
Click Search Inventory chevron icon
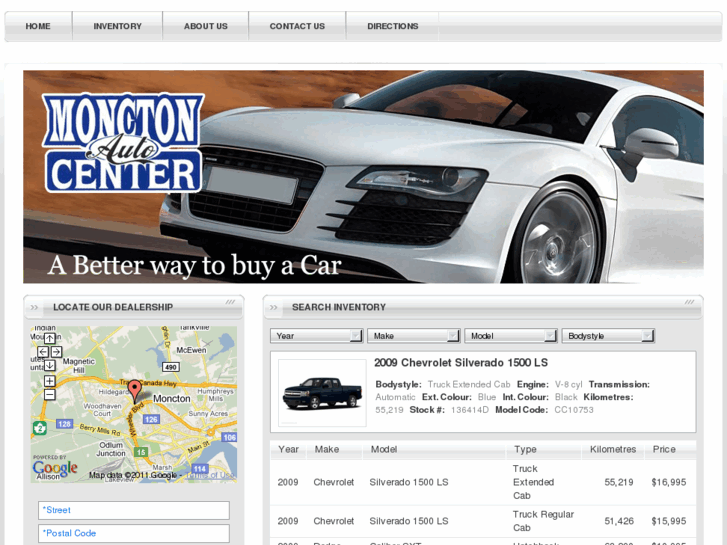click(x=274, y=308)
